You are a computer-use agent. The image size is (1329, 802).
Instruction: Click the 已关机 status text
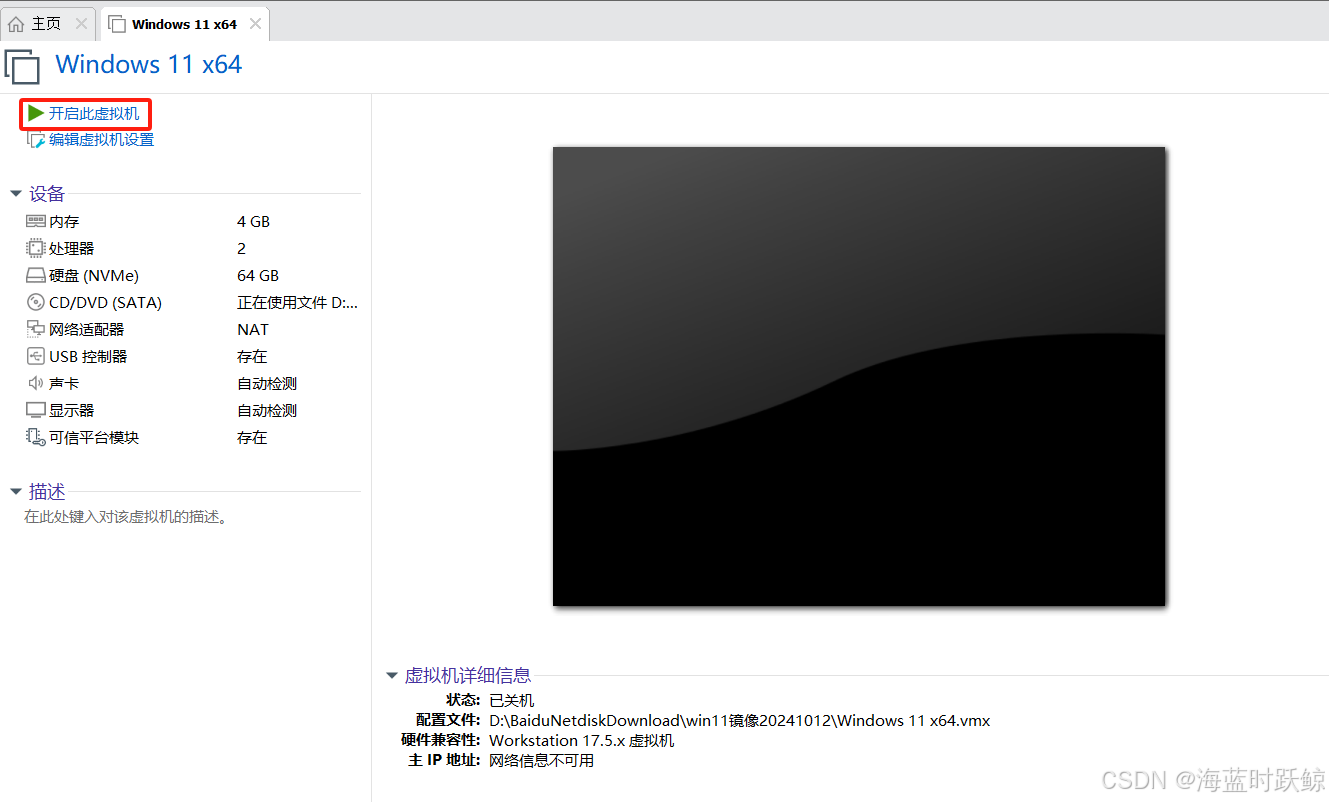pyautogui.click(x=511, y=700)
